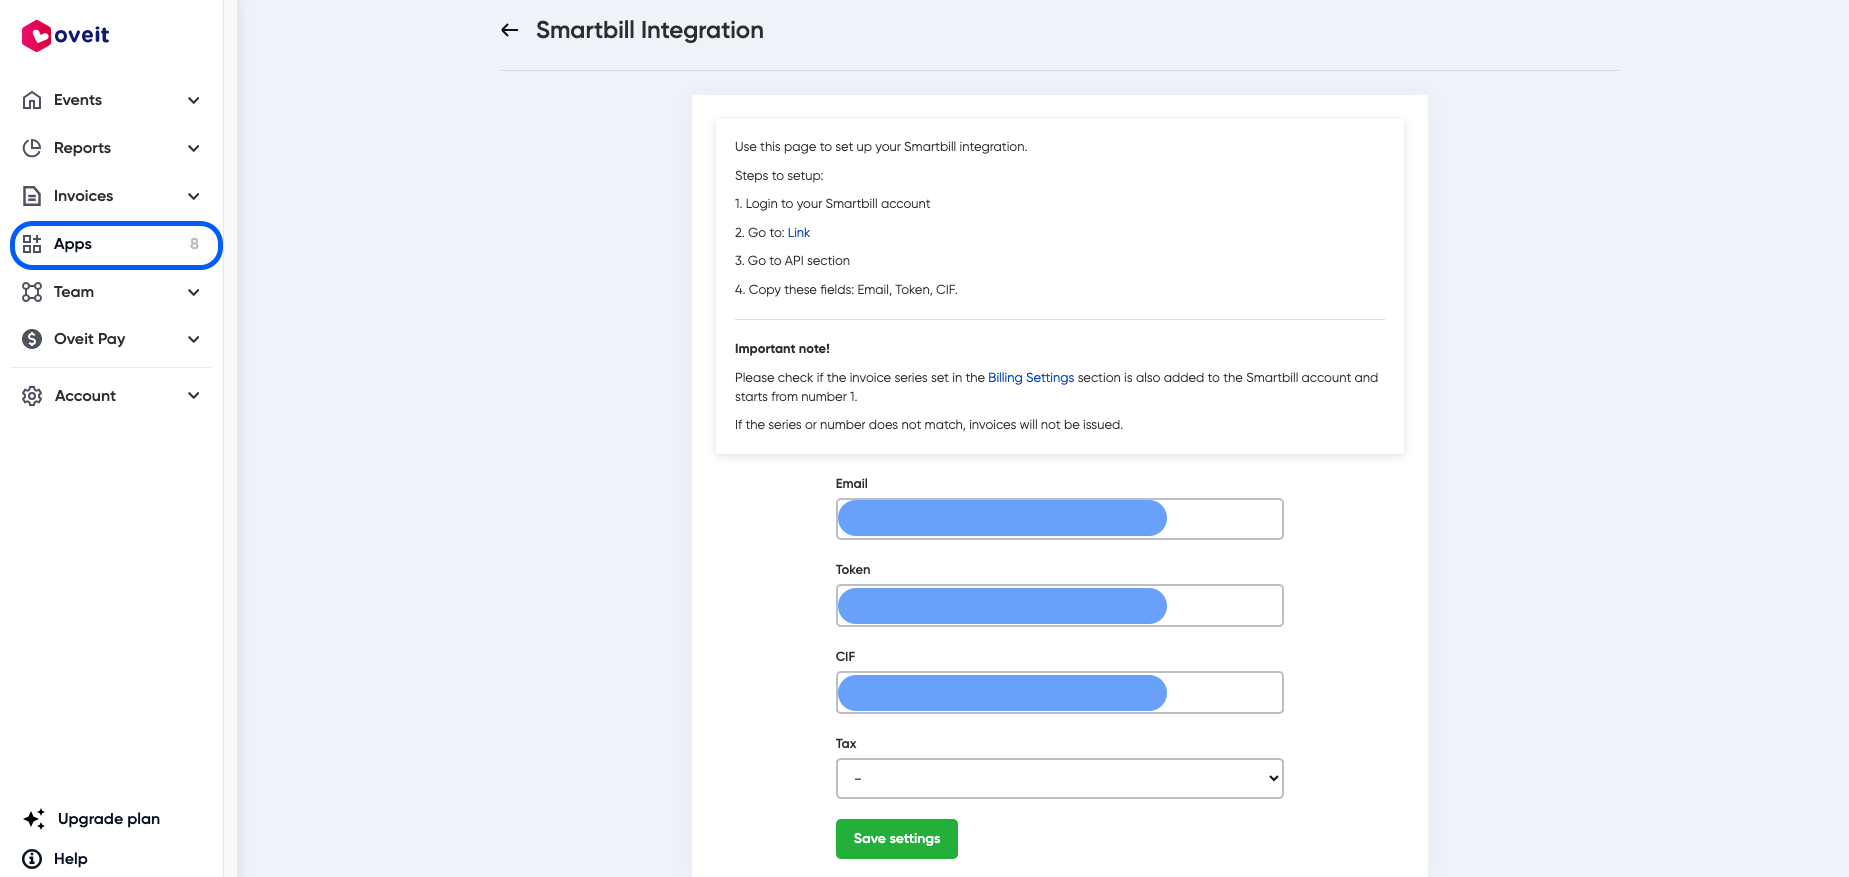1849x877 pixels.
Task: Click 'Steps to setup:' text
Action: [779, 176]
